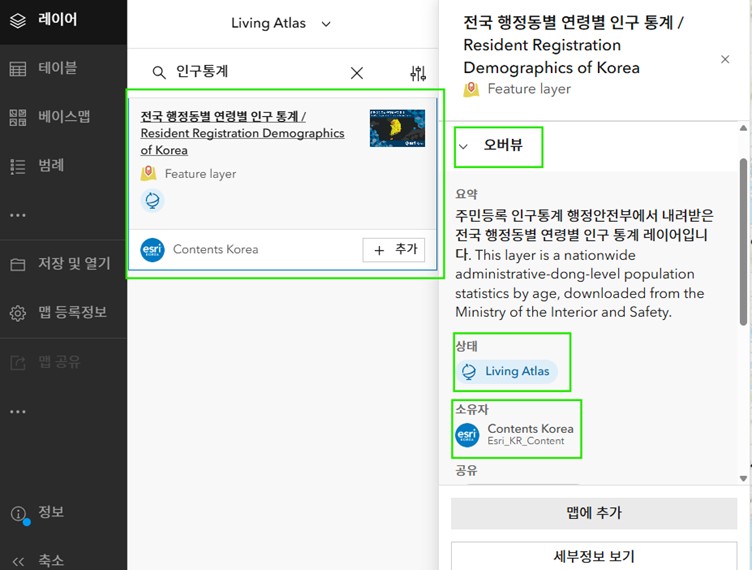Click the Korea map thumbnail on result card

[x=397, y=128]
